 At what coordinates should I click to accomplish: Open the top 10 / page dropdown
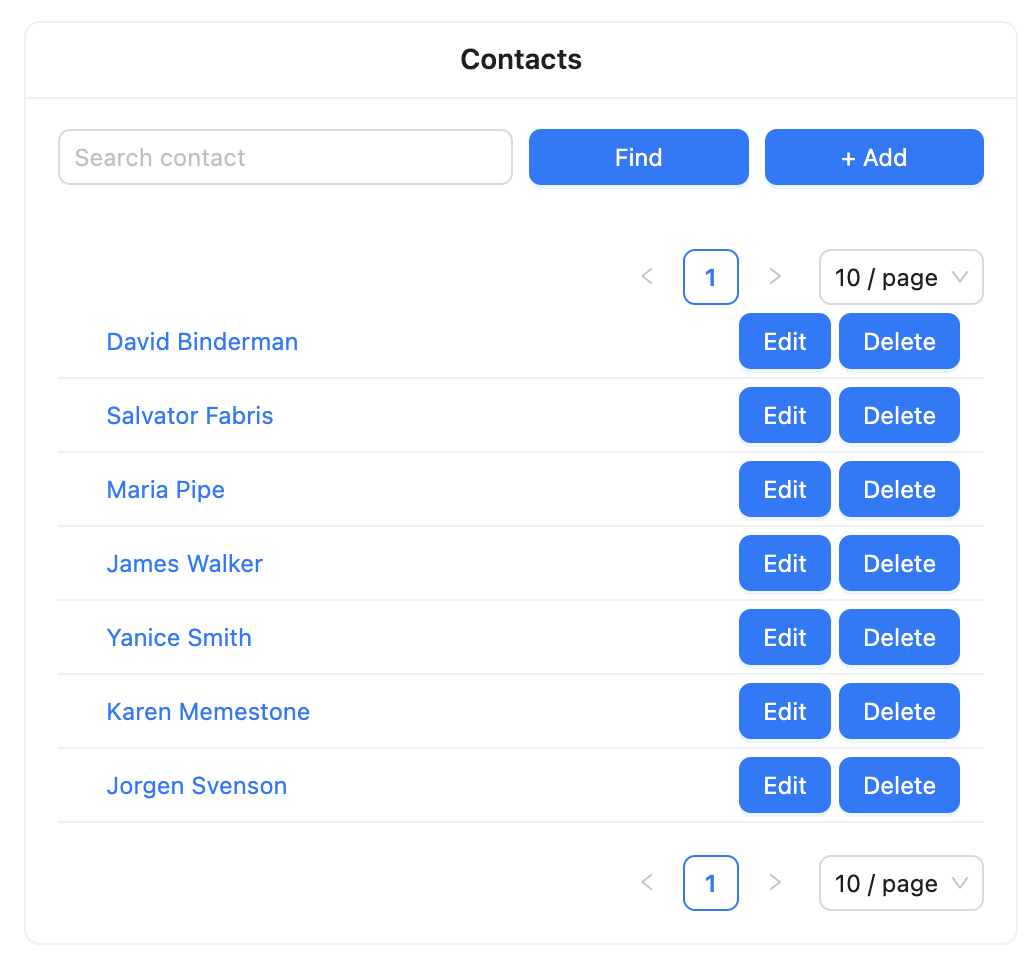click(x=901, y=277)
